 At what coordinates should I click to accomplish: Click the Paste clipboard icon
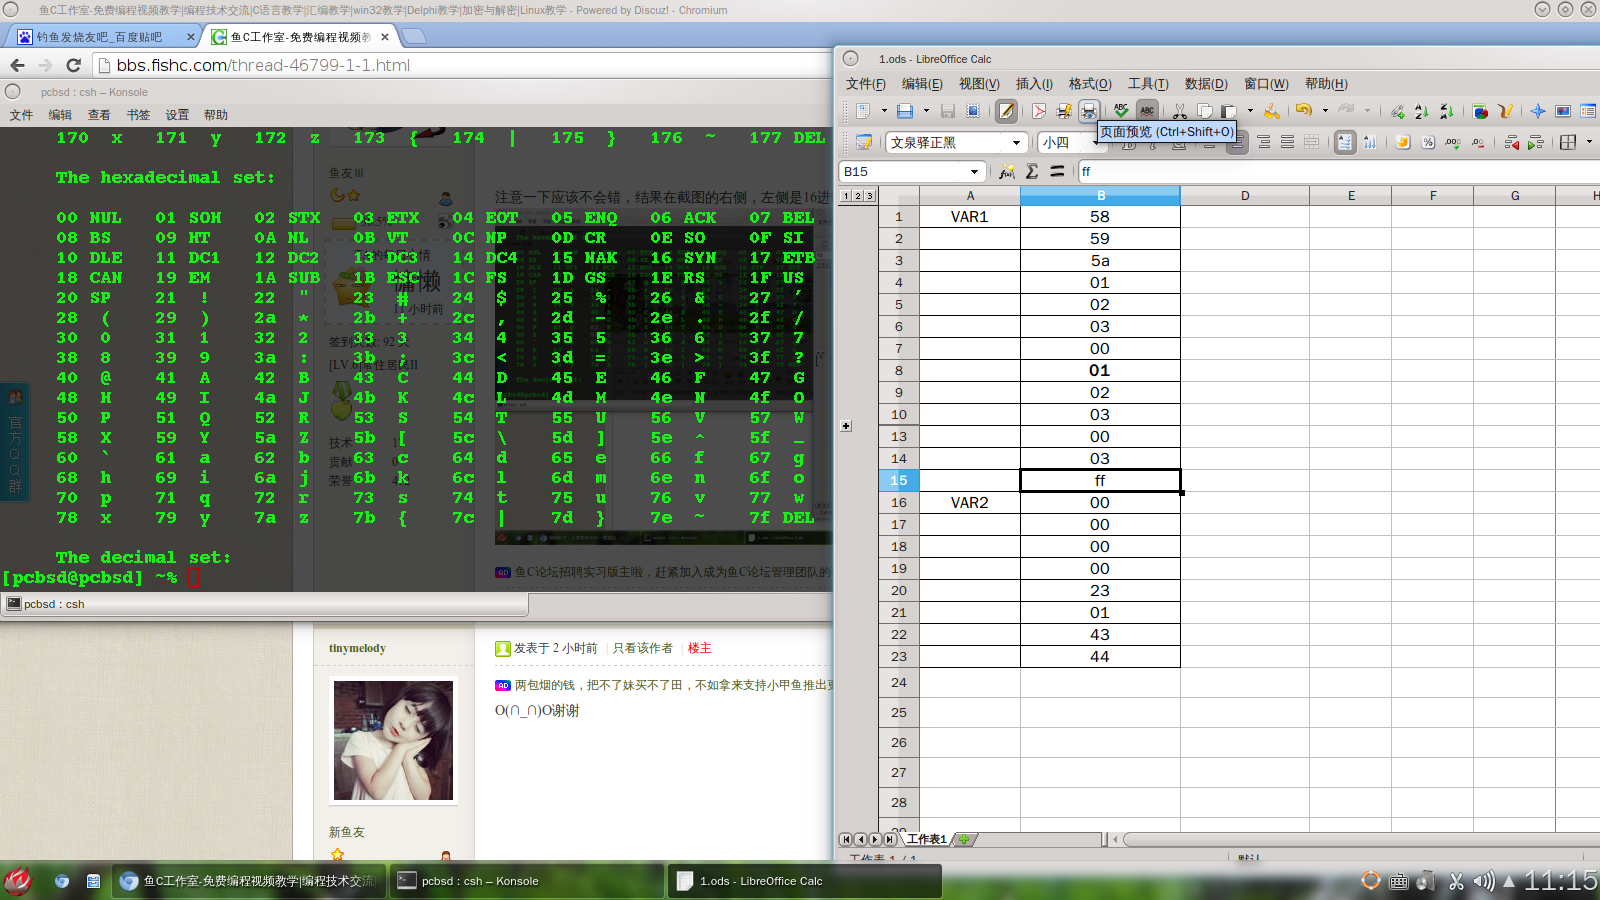pos(1229,111)
